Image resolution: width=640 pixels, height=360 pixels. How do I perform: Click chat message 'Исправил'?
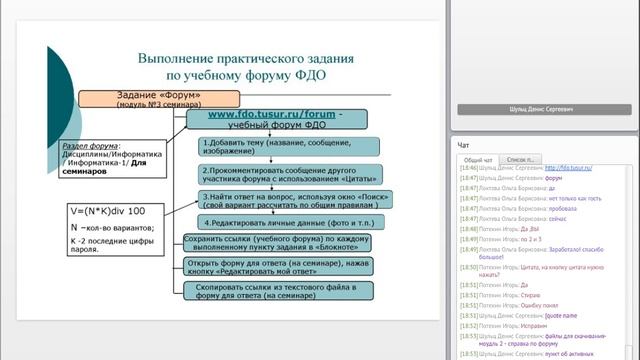click(x=533, y=326)
